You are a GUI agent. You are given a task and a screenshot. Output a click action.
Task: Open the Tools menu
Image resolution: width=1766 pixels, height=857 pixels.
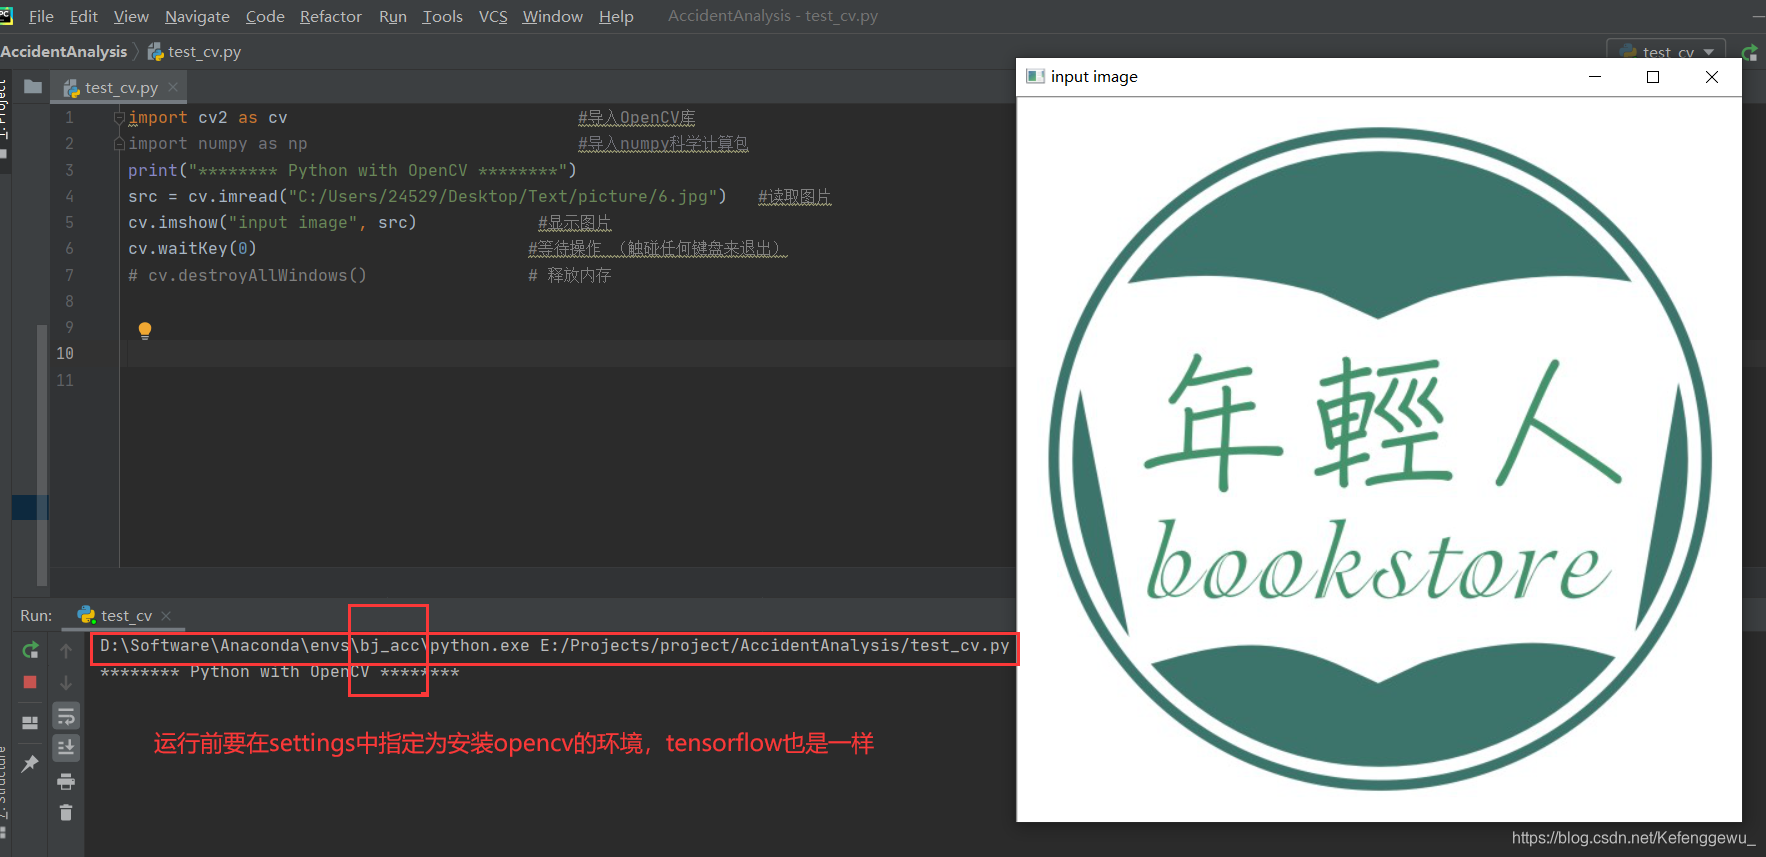tap(442, 16)
